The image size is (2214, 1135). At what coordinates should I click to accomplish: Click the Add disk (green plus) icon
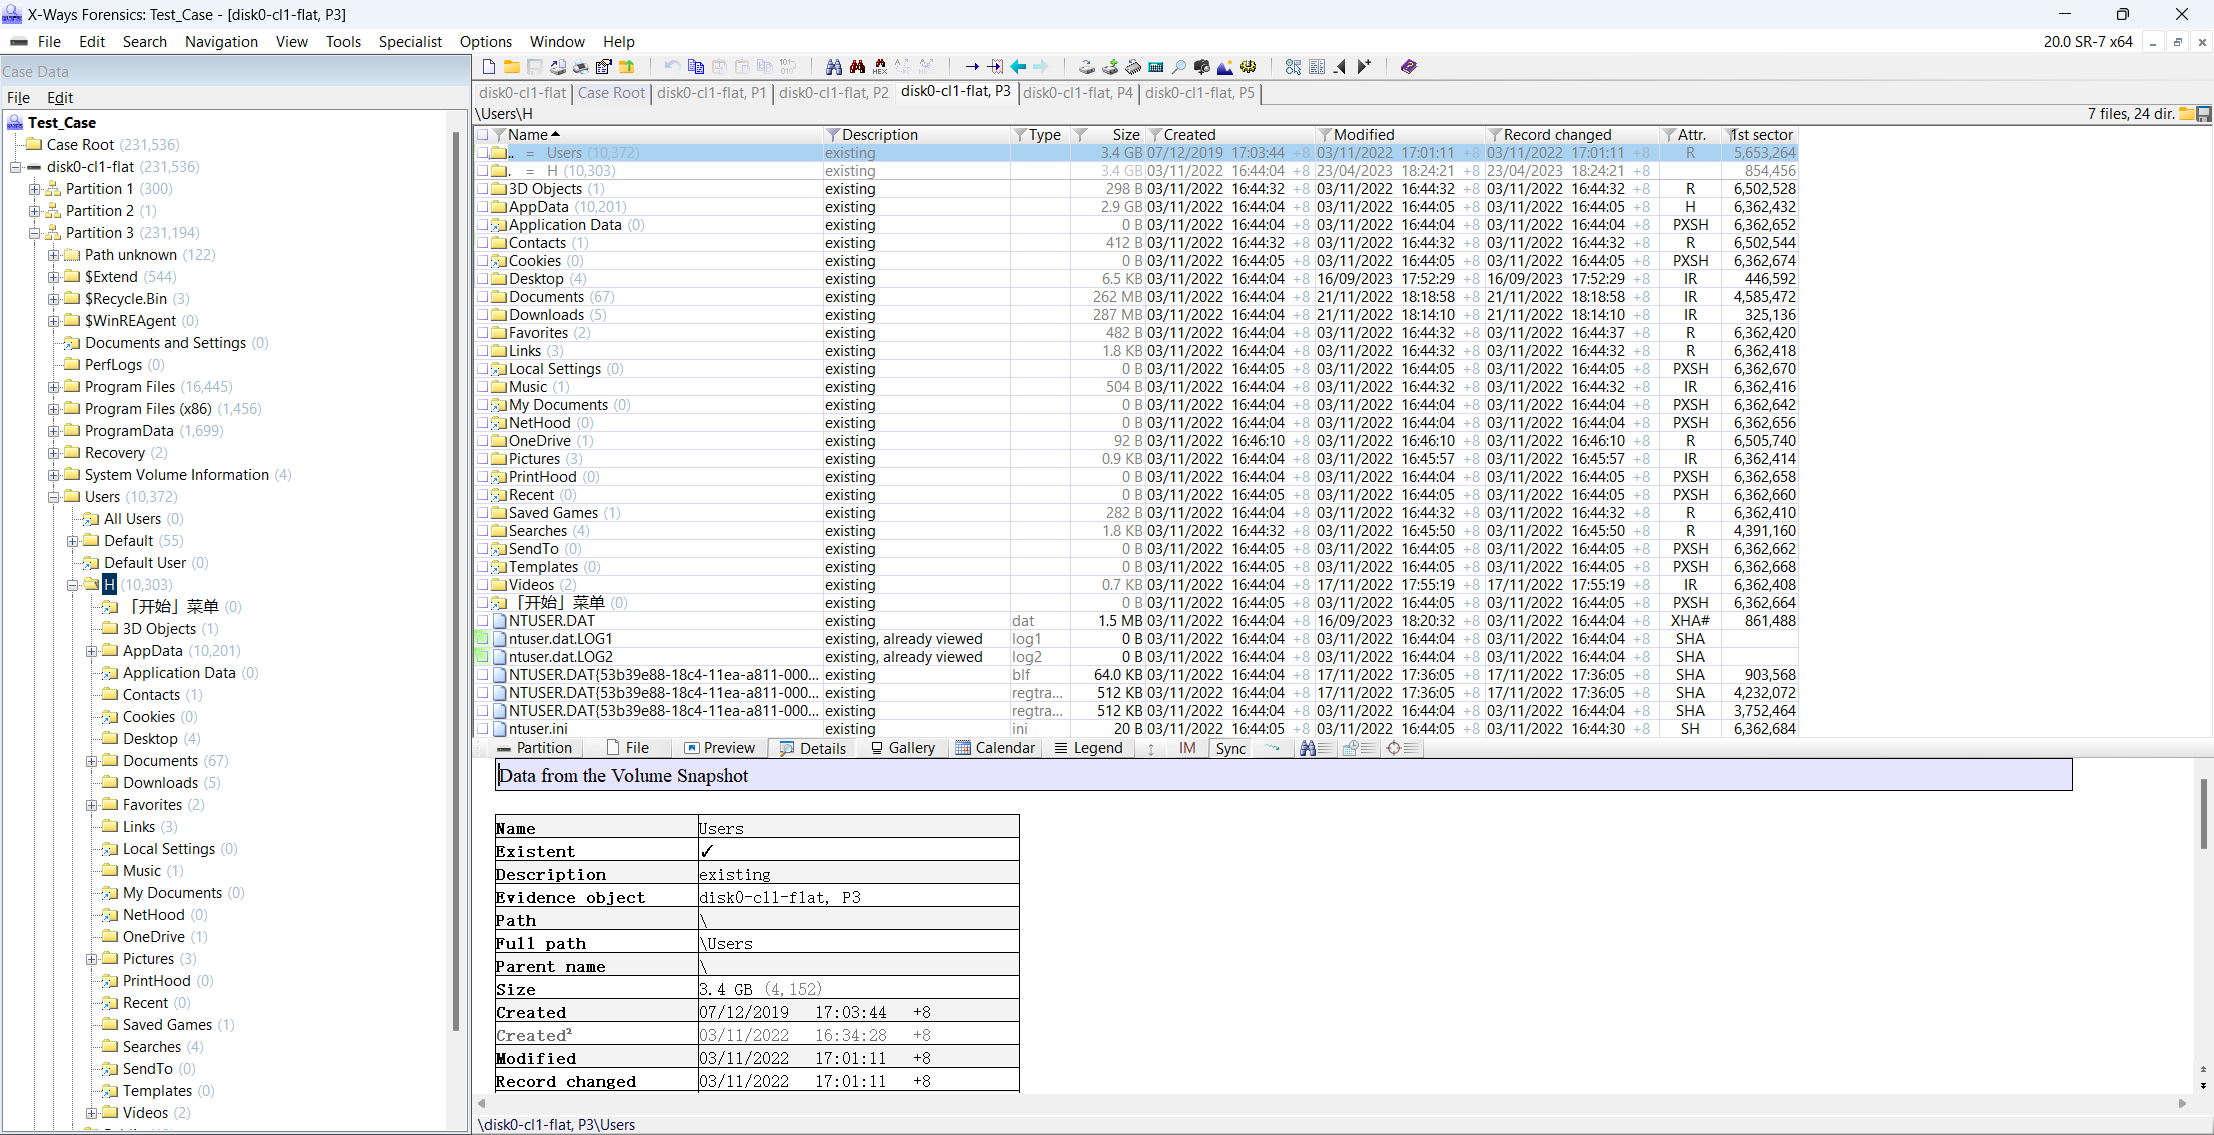click(x=1110, y=67)
